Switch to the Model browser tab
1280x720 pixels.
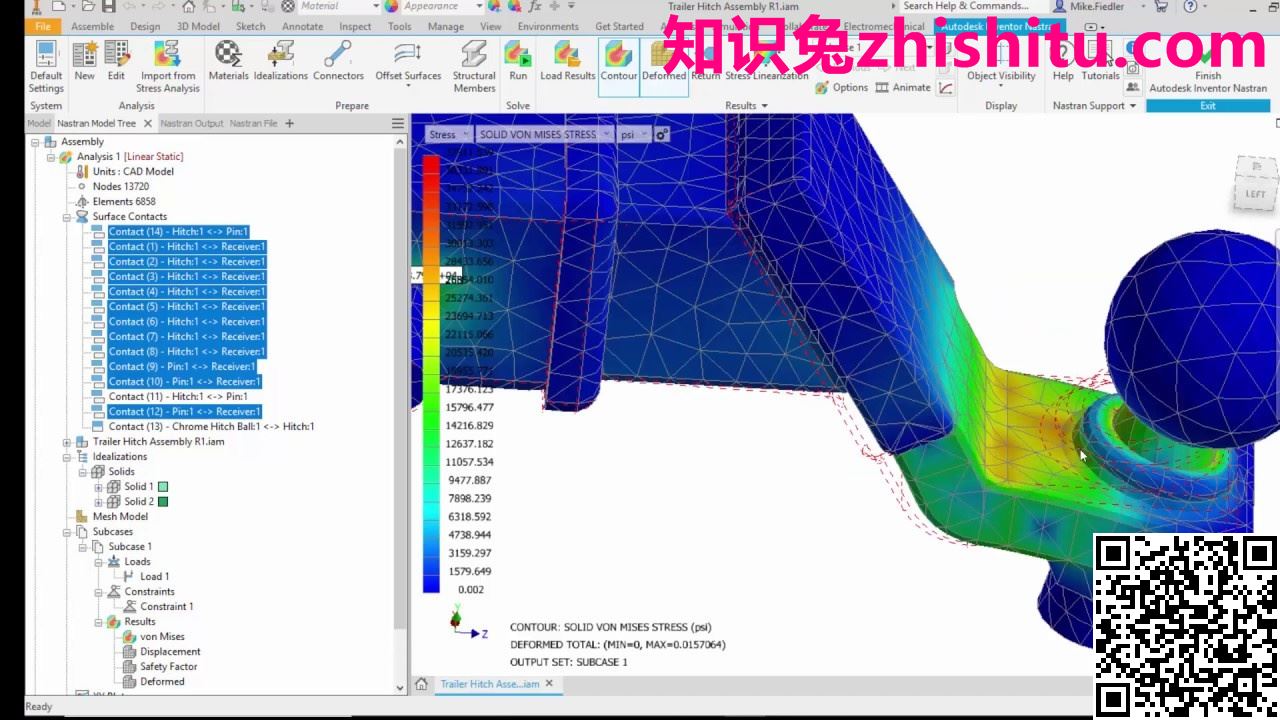pos(39,123)
